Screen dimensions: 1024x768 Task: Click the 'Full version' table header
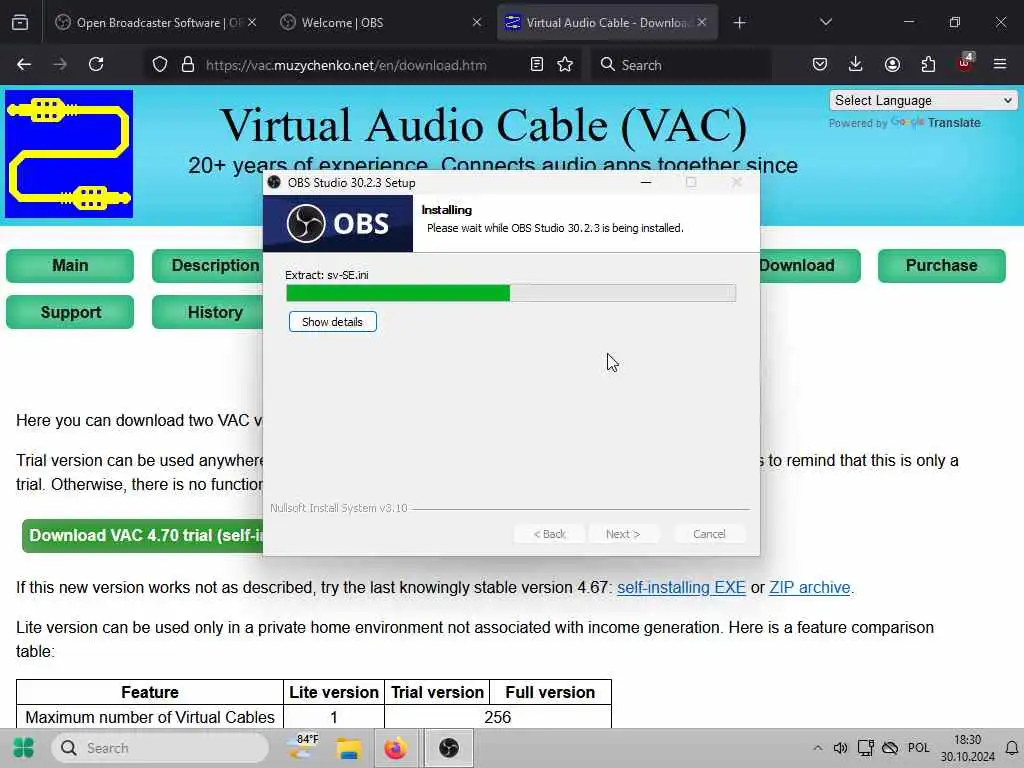coord(550,692)
